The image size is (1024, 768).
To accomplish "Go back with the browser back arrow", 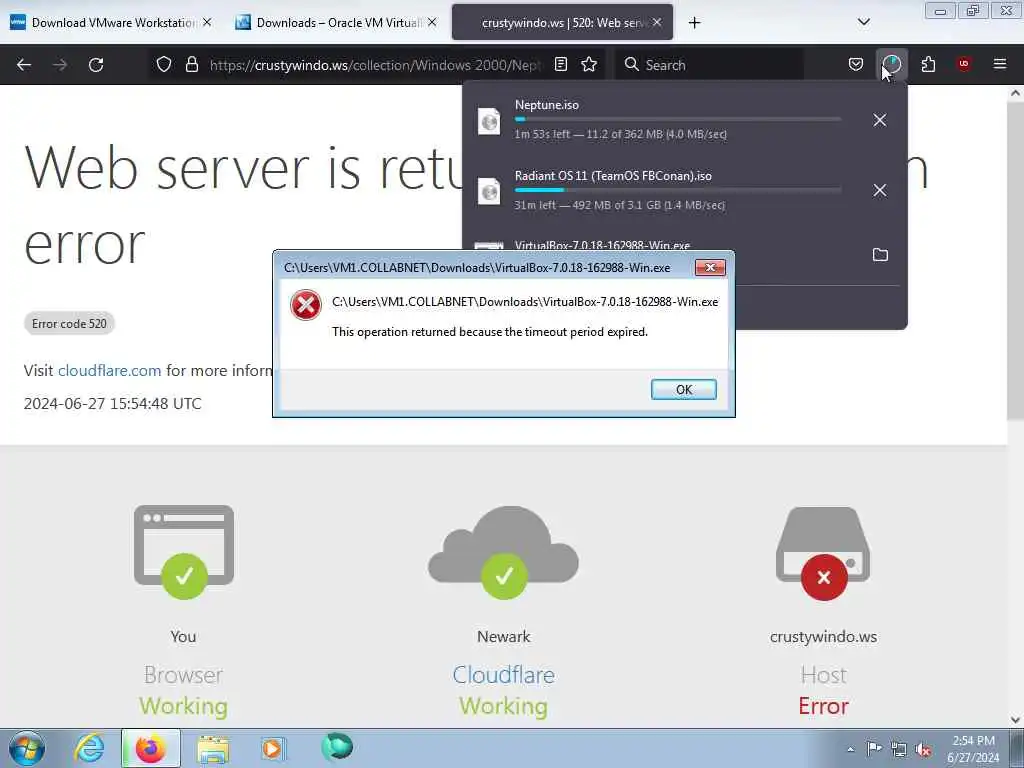I will (24, 65).
